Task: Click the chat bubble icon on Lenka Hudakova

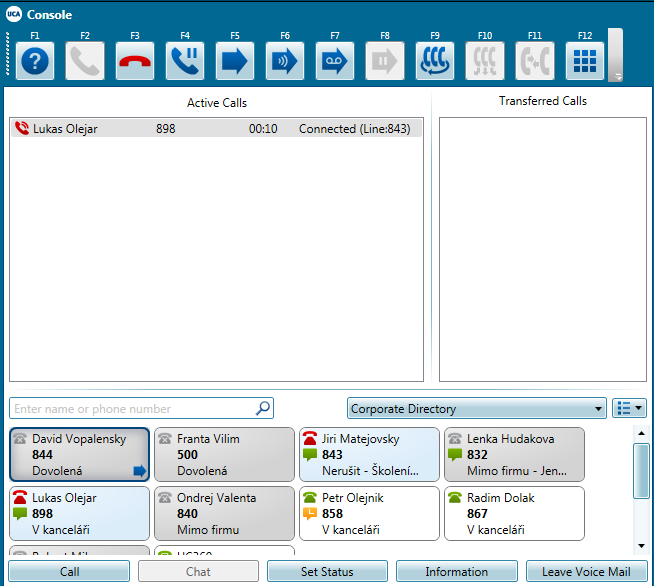Action: click(x=455, y=455)
